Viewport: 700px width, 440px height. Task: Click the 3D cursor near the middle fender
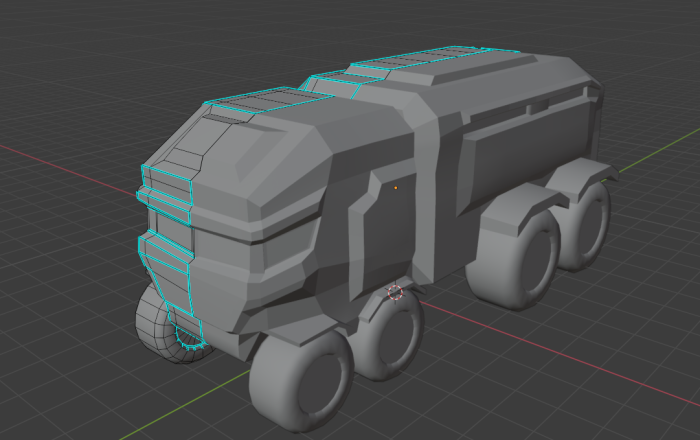tap(394, 292)
